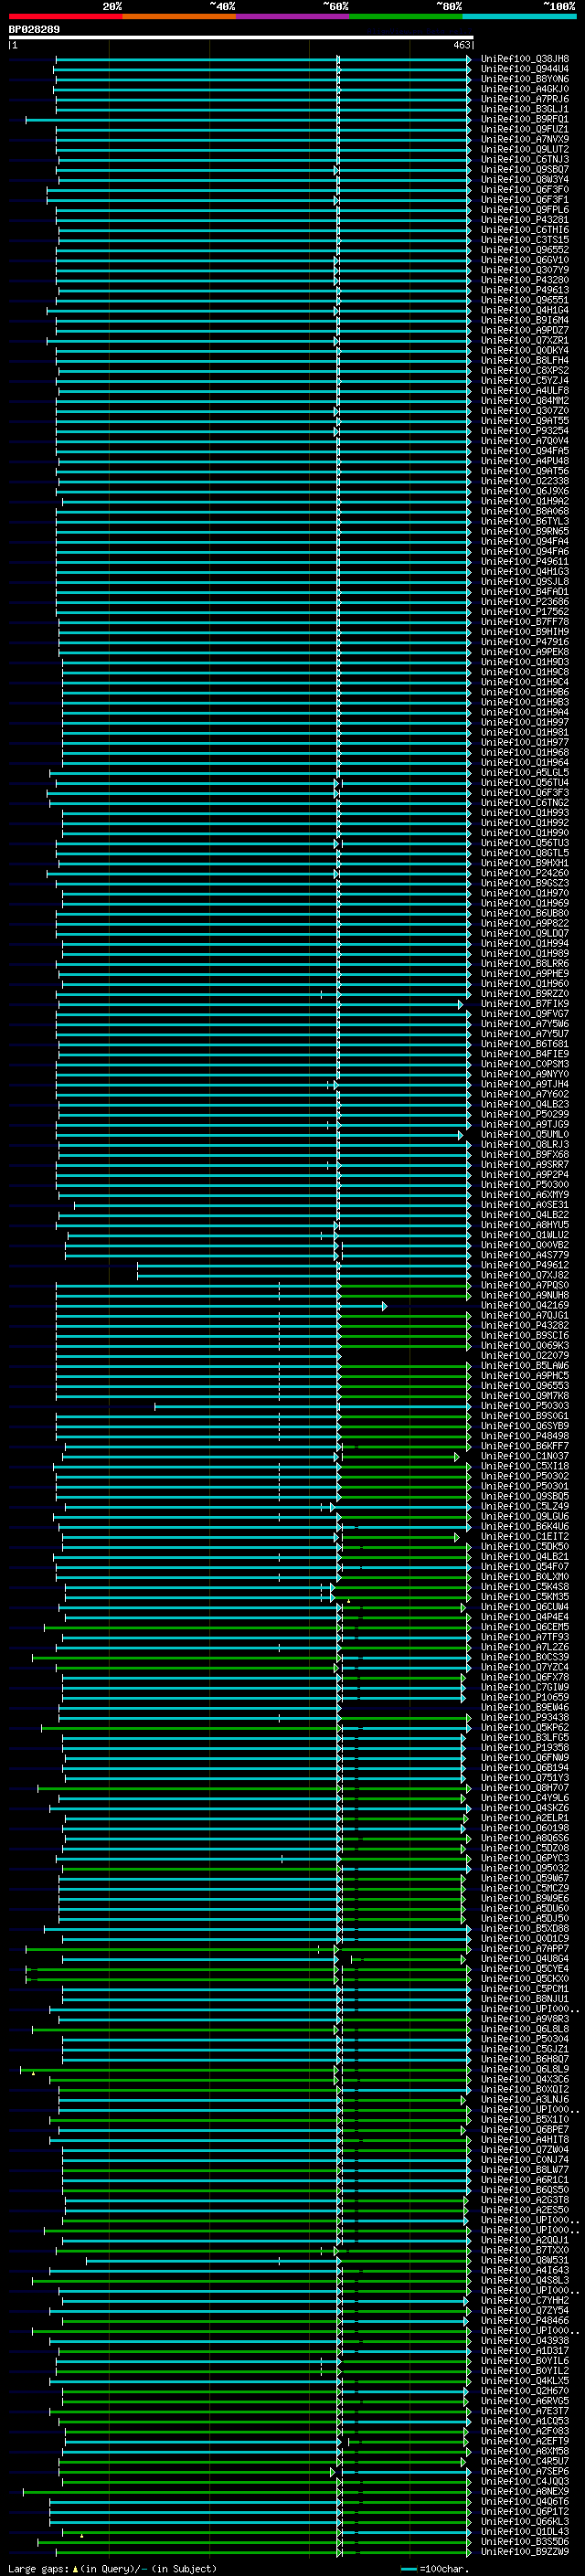This screenshot has height=2576, width=585.
Task: Select the UniRef100_P49613 label
Action: [524, 290]
